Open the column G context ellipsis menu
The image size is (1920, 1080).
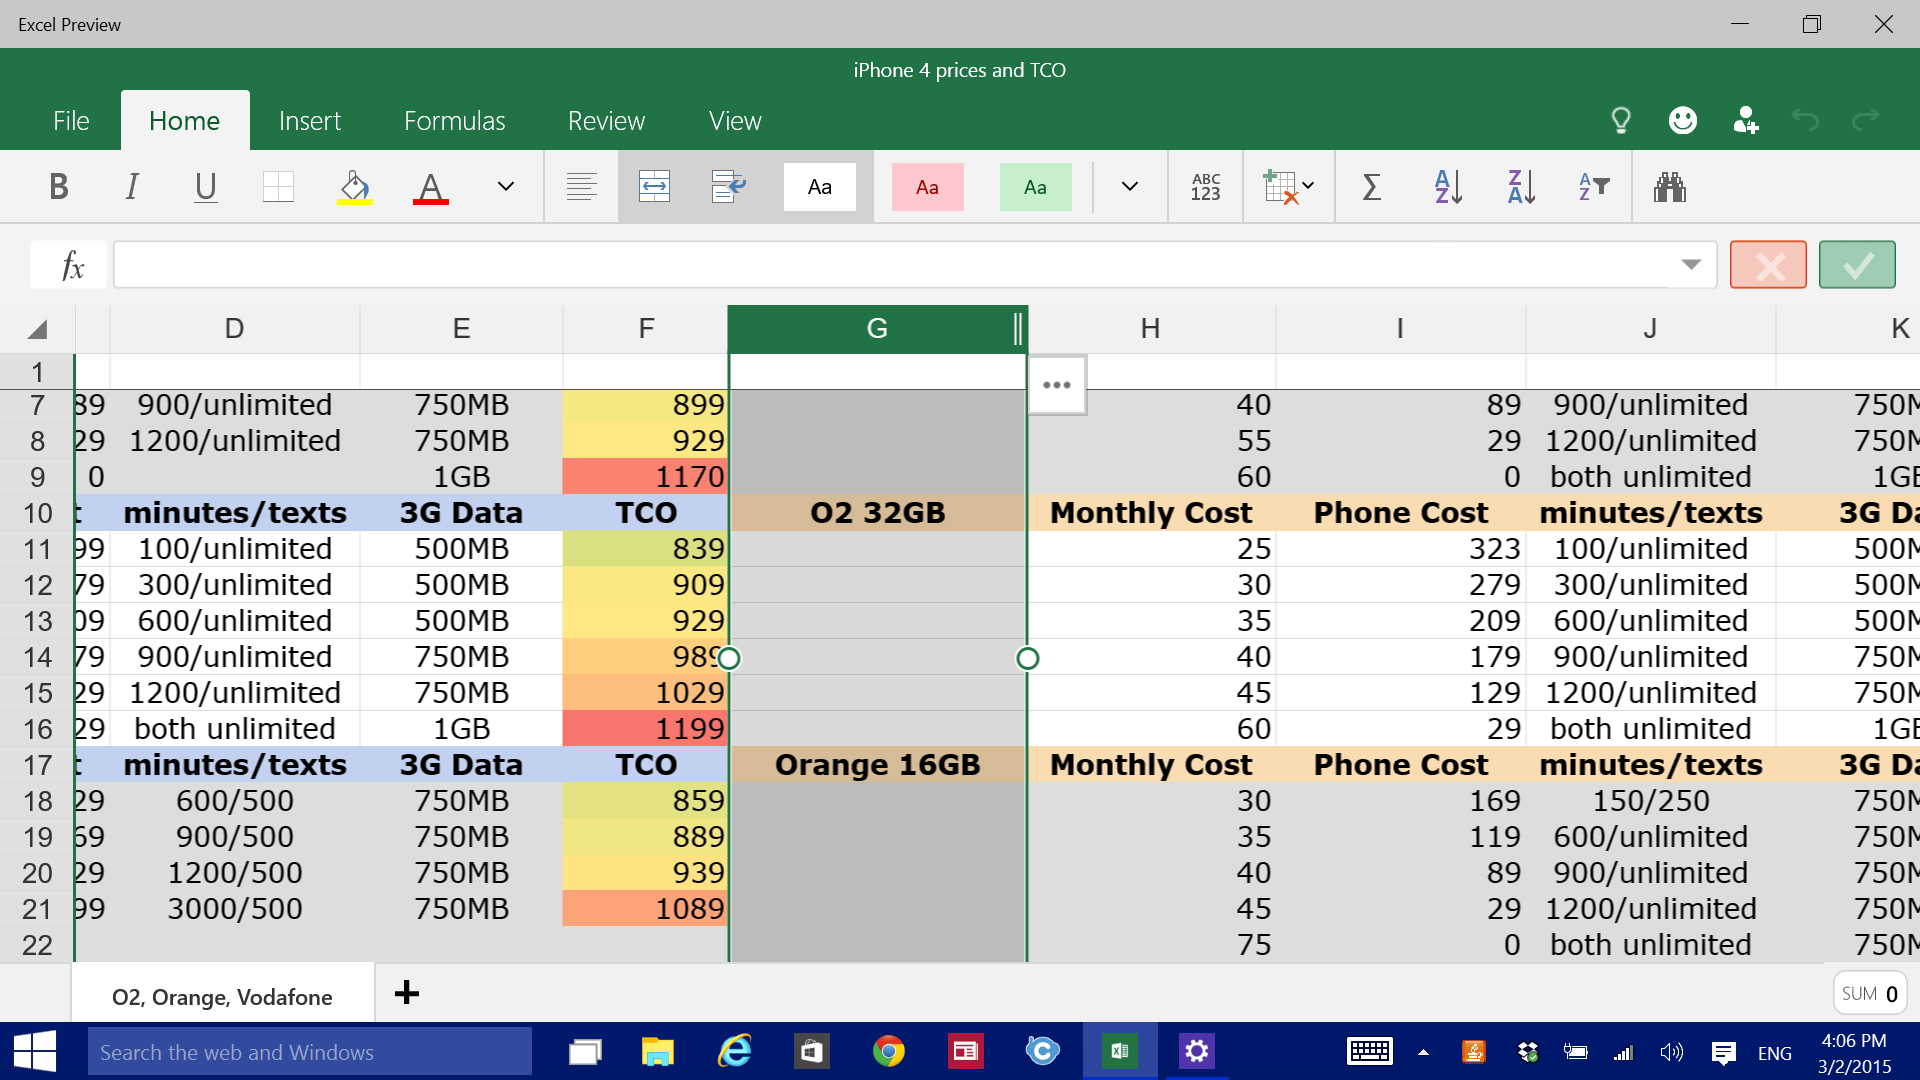point(1057,385)
